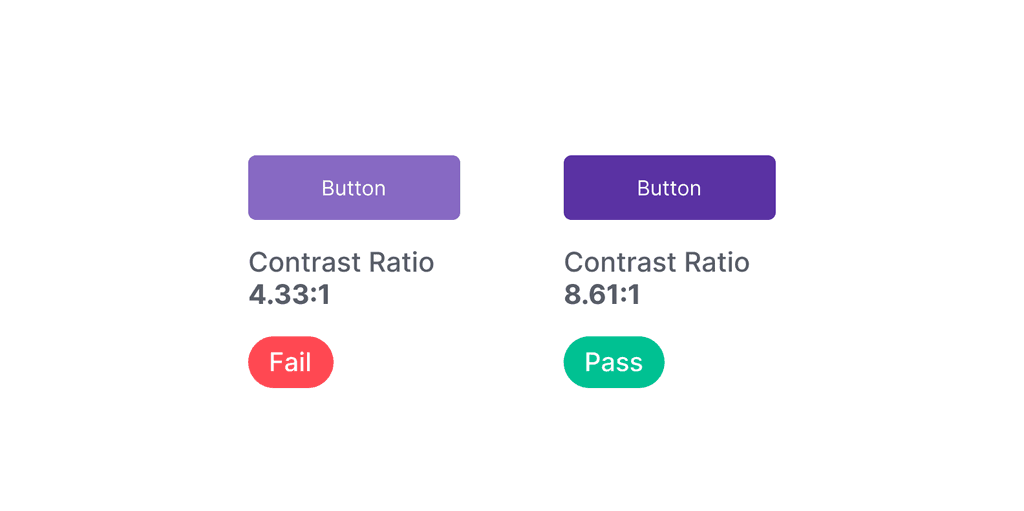Image resolution: width=1024 pixels, height=511 pixels.
Task: Choose the button with passing contrast
Action: (x=669, y=188)
